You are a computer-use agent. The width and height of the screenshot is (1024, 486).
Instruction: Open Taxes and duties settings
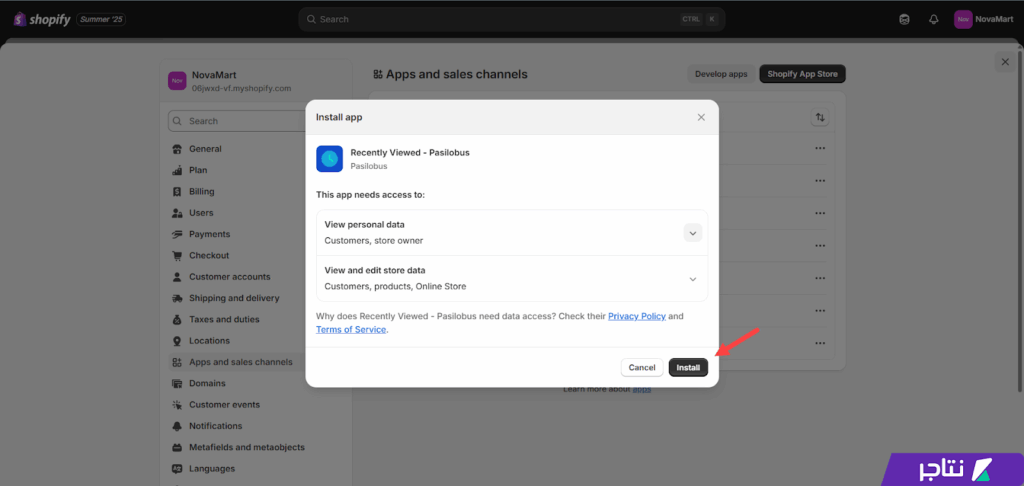coord(224,319)
